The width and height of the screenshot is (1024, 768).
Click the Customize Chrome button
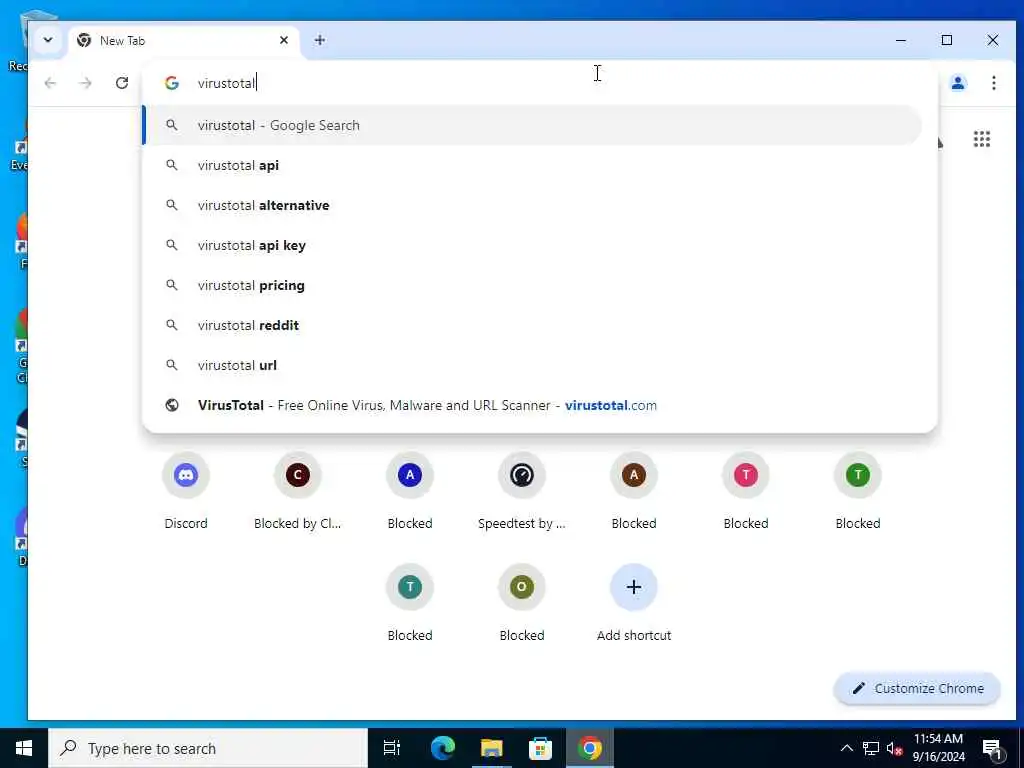[918, 688]
